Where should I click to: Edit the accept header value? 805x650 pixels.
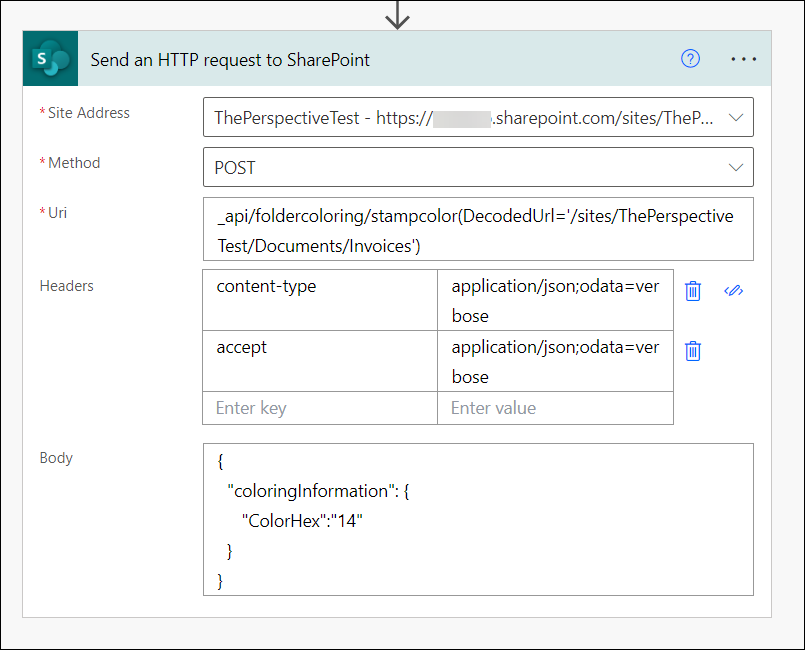(555, 361)
